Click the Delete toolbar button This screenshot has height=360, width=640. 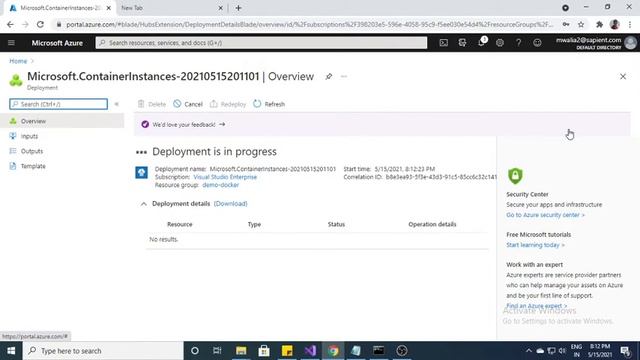click(x=152, y=104)
